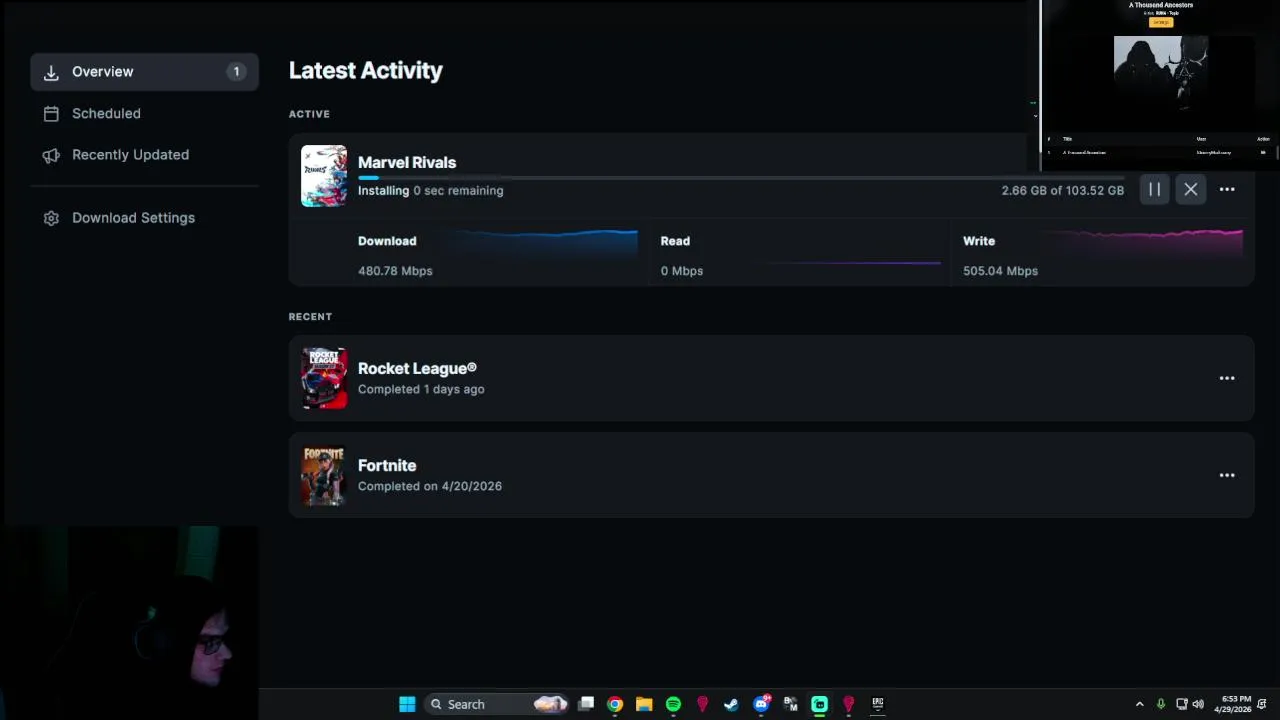Open Download Settings

pos(144,218)
